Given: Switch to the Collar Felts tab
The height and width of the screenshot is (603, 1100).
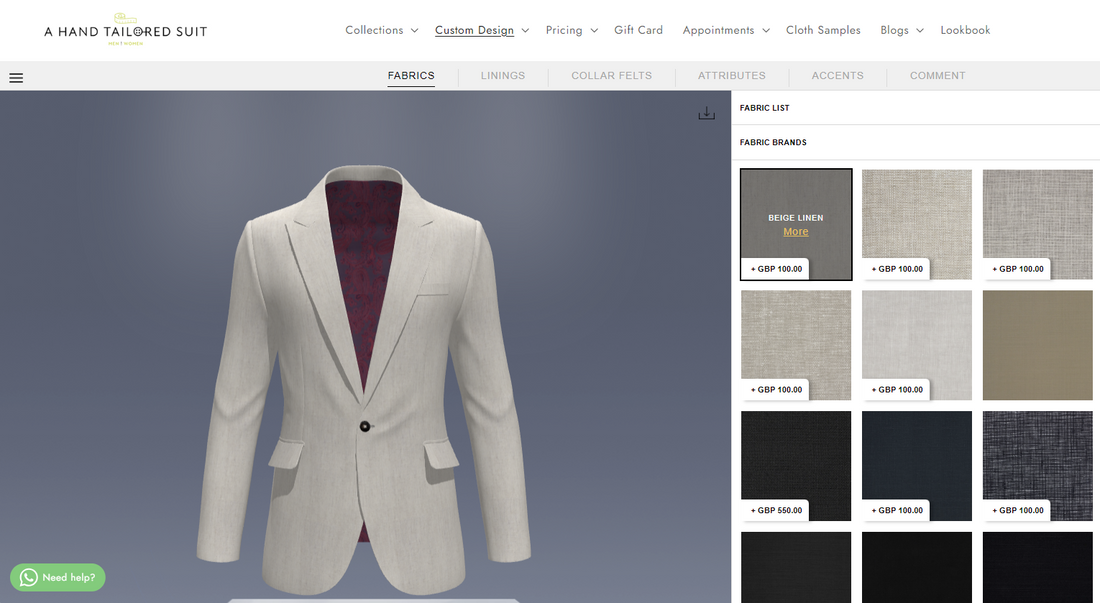Looking at the screenshot, I should 611,76.
